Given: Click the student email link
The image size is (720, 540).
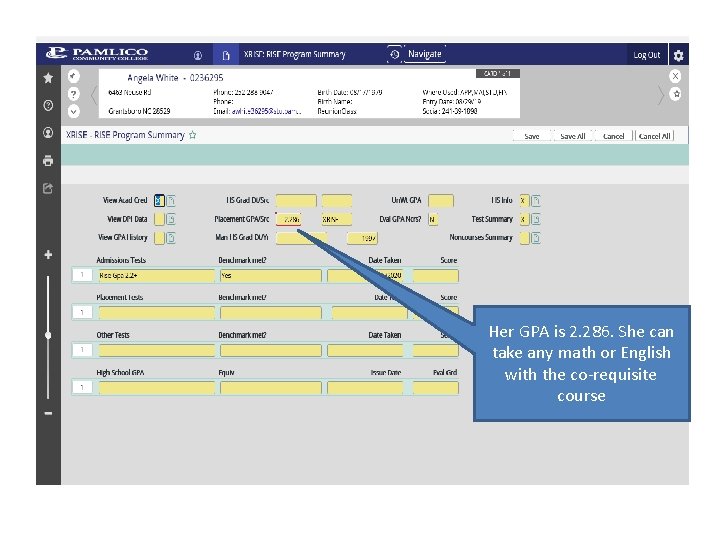Looking at the screenshot, I should coord(266,111).
